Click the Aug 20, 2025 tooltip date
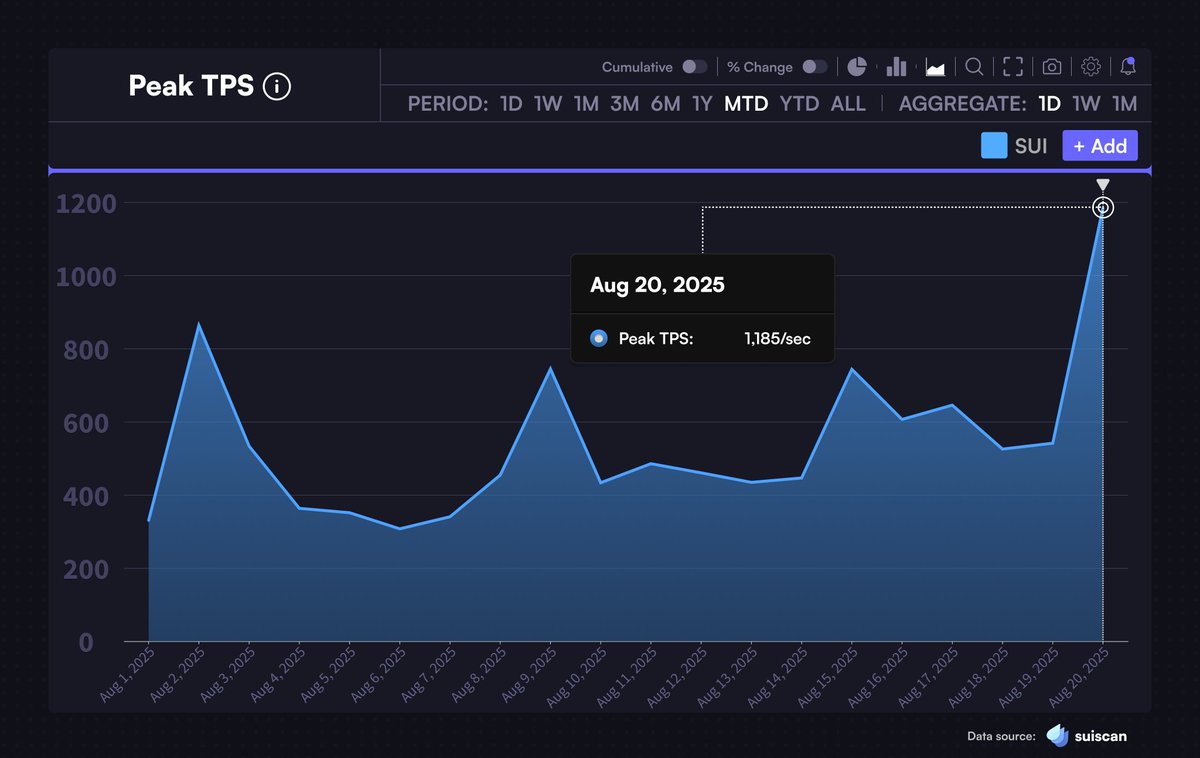 [x=657, y=285]
